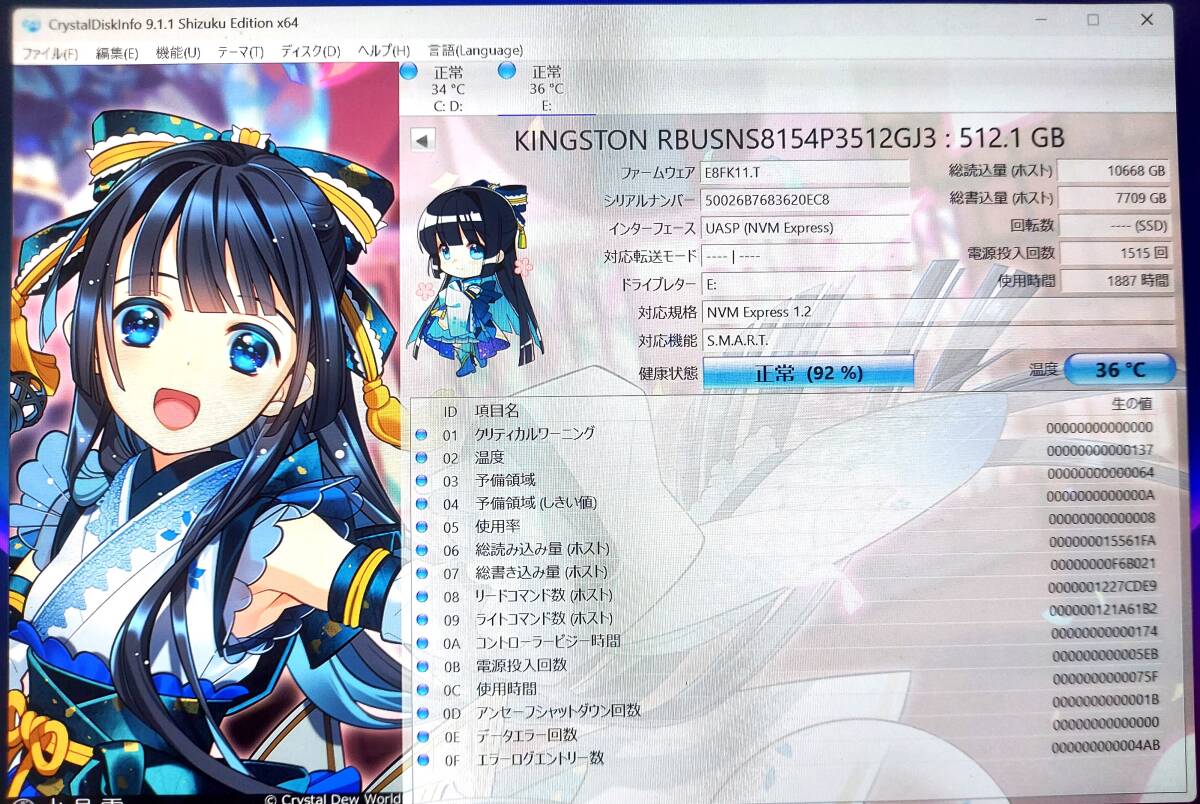Viewport: 1200px width, 804px height.
Task: Click the previous disk arrow button
Action: click(x=423, y=140)
